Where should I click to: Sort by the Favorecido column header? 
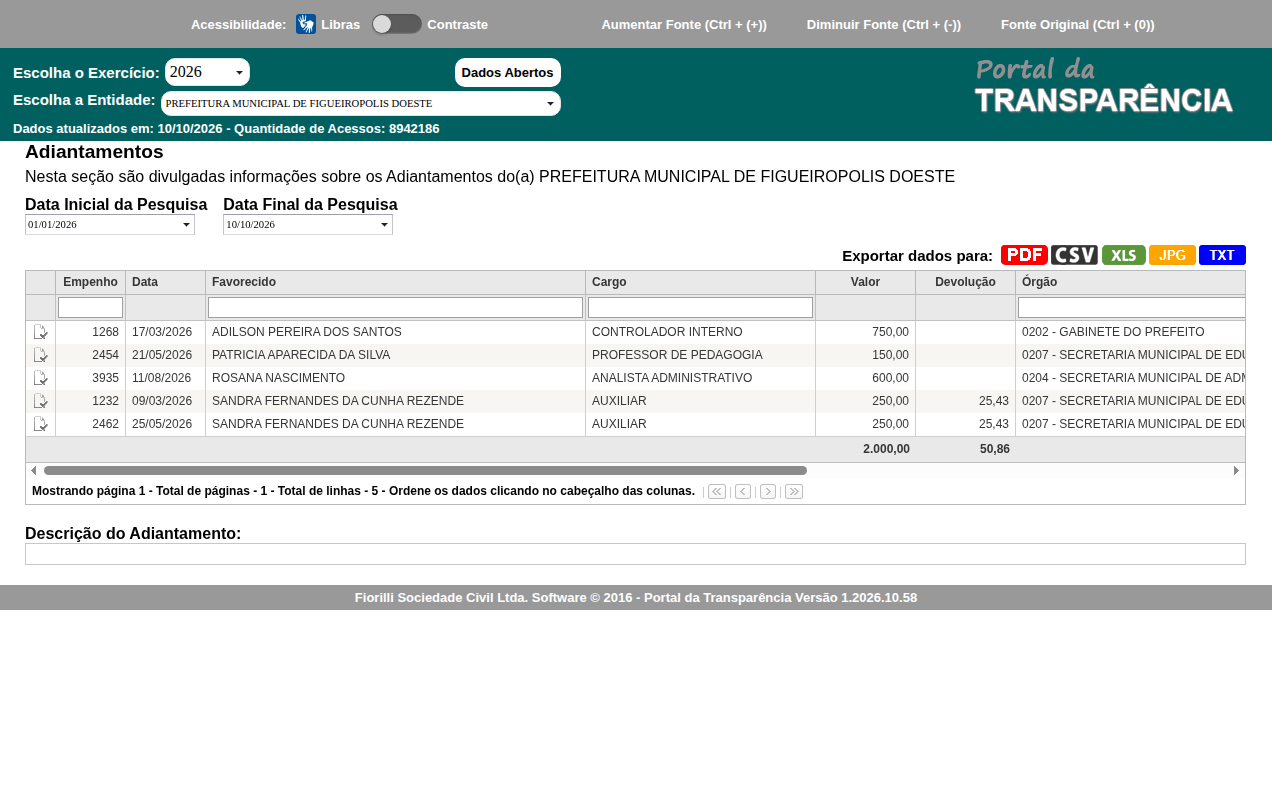point(395,282)
